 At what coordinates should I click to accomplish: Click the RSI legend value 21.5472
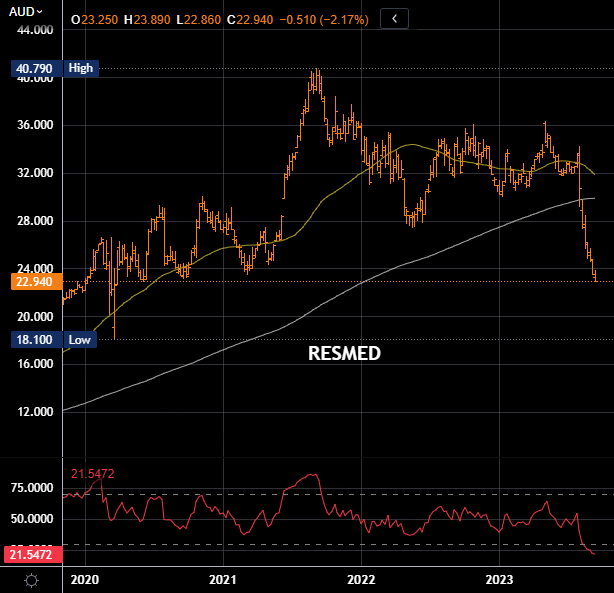click(x=92, y=473)
